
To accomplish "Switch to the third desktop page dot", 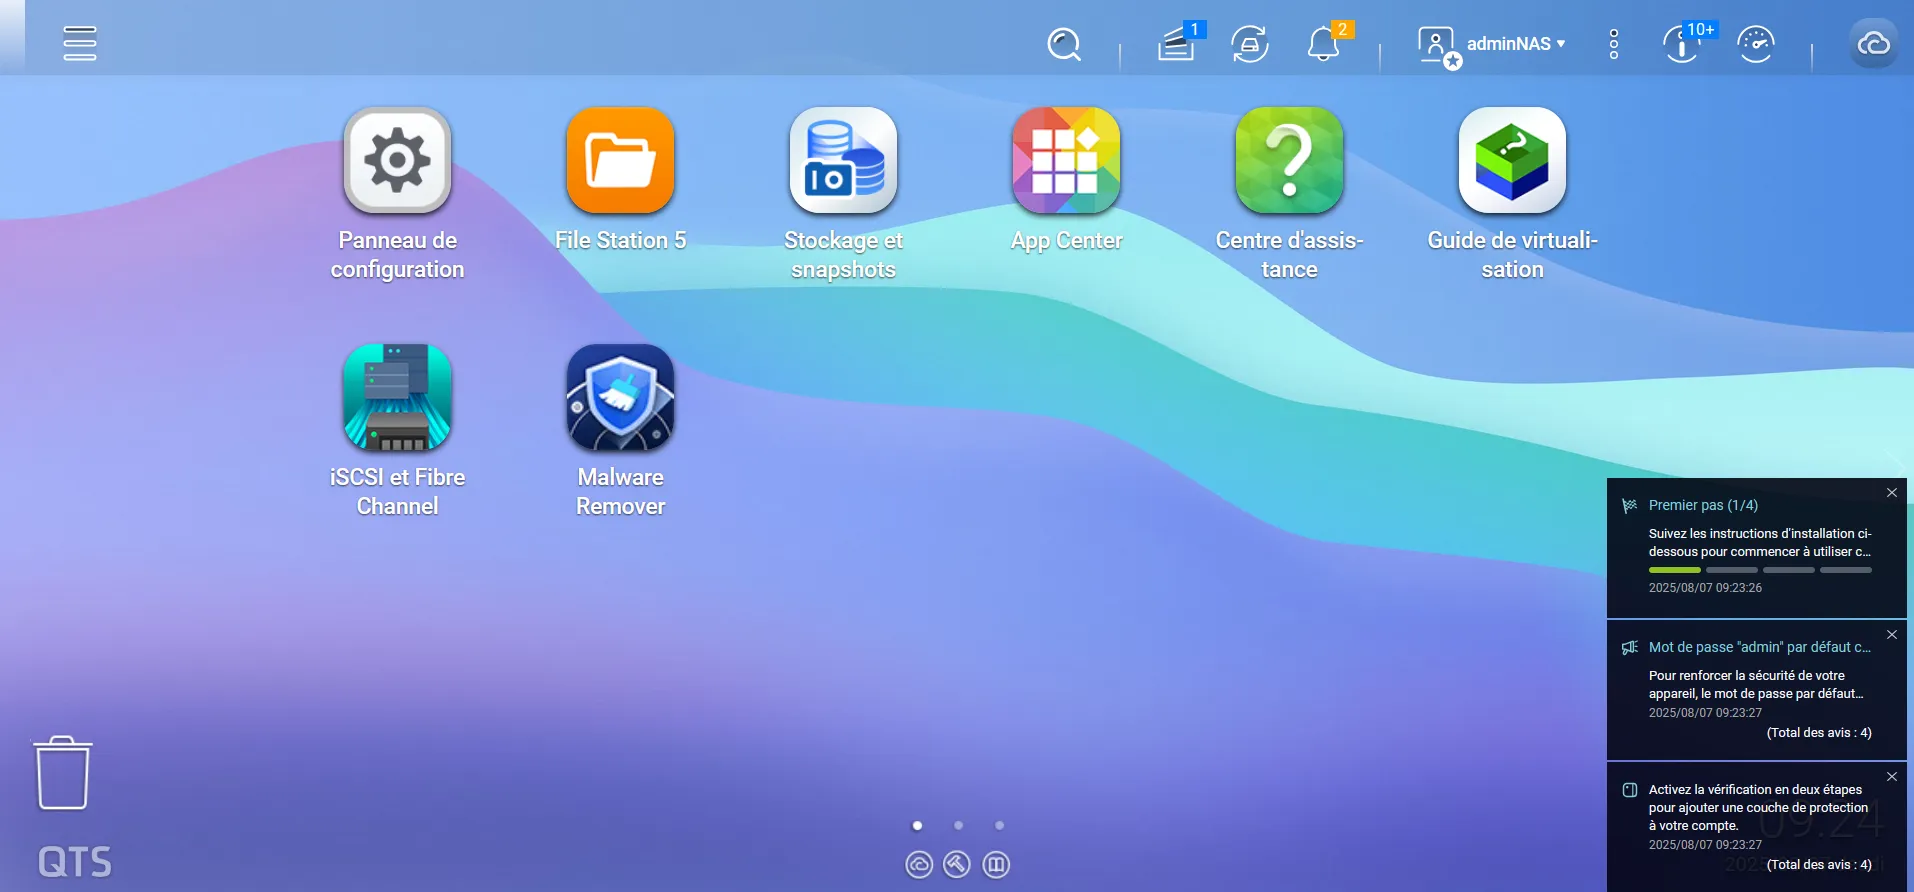I will (x=999, y=825).
